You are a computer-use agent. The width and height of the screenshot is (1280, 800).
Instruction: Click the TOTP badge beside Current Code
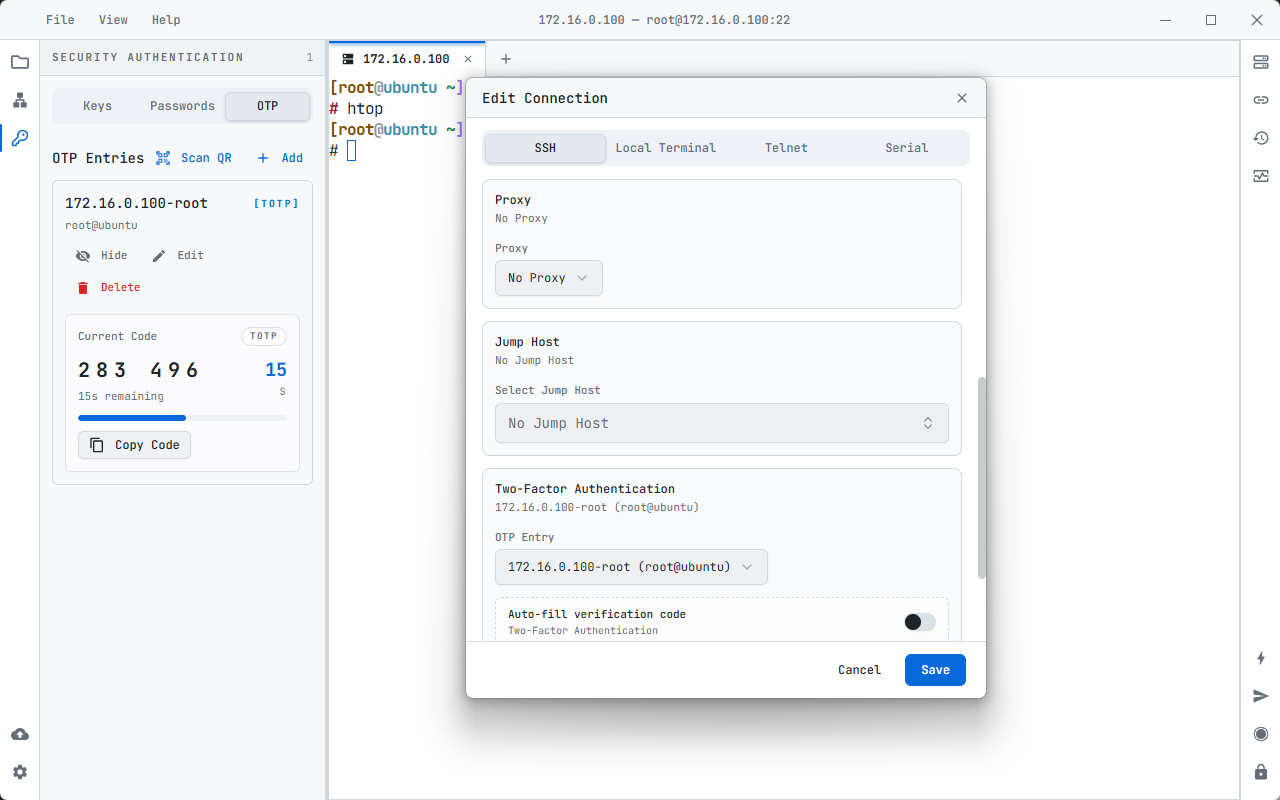coord(264,337)
